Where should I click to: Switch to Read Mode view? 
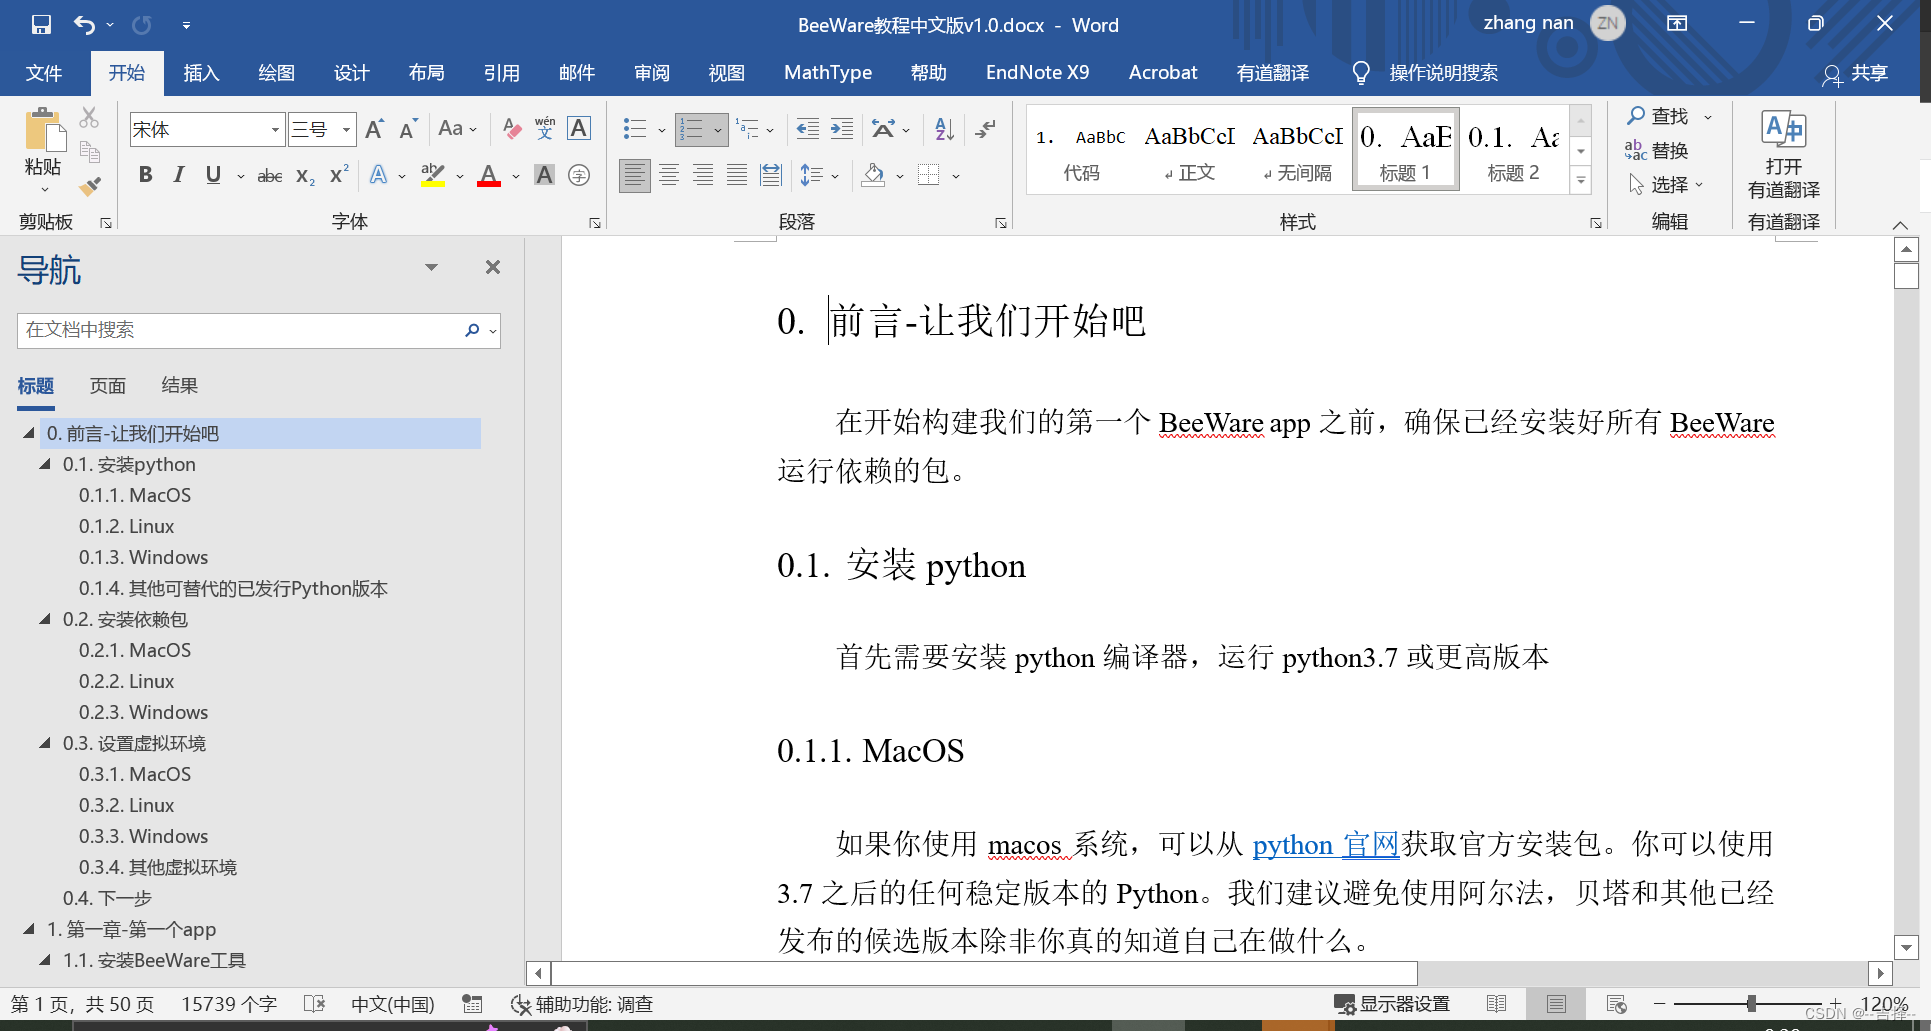[1496, 1004]
